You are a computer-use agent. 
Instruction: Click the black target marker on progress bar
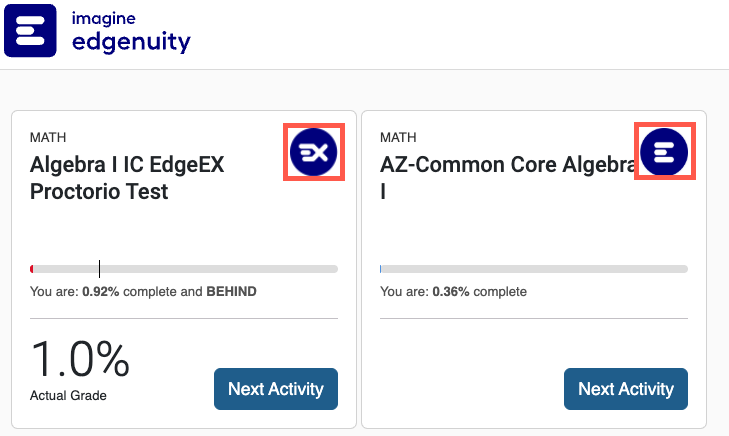pyautogui.click(x=99, y=268)
